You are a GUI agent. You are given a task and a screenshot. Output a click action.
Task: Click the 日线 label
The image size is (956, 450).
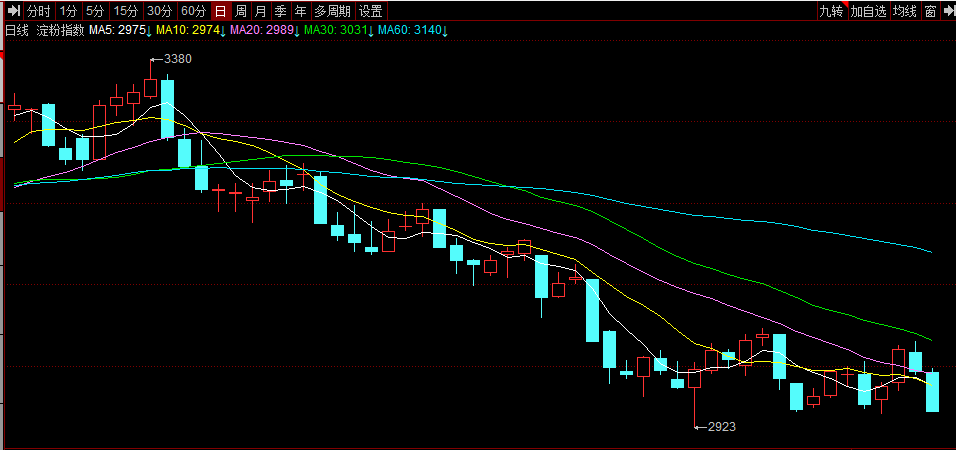16,30
